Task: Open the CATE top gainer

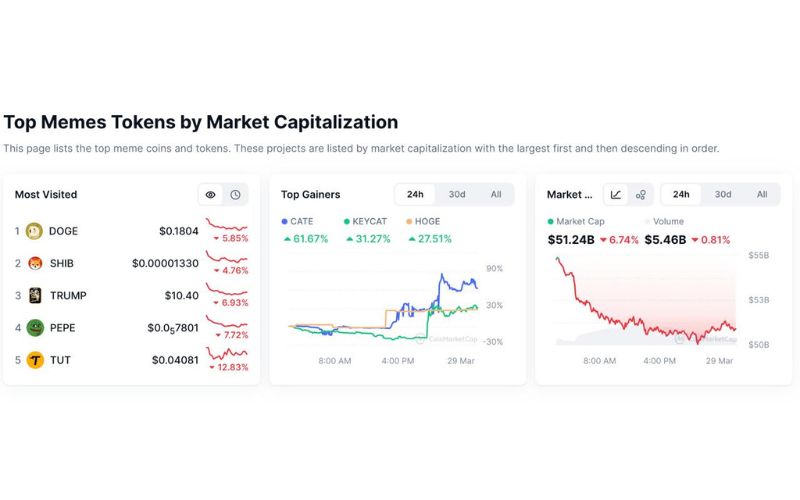Action: pos(302,221)
